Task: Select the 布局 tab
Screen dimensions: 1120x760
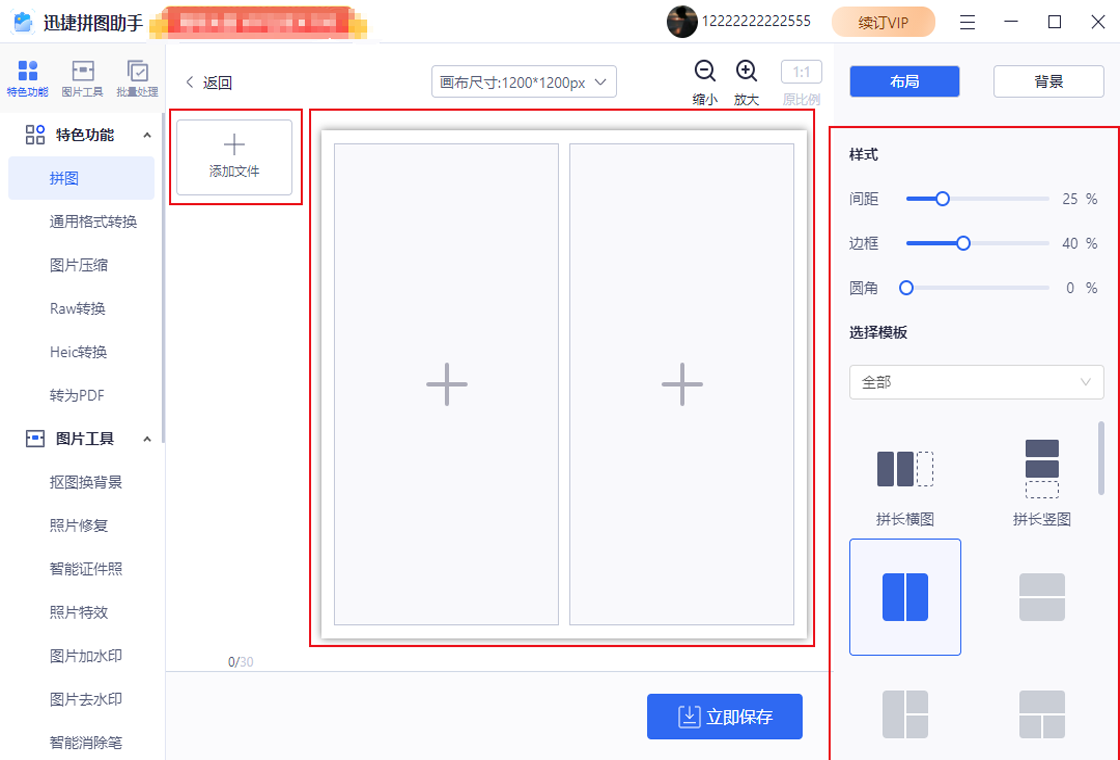Action: [904, 81]
